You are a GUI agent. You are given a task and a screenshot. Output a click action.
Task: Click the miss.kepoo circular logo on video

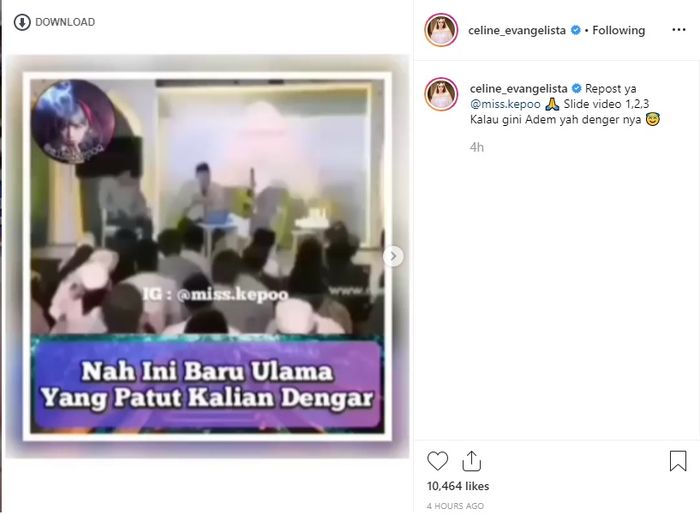74,121
